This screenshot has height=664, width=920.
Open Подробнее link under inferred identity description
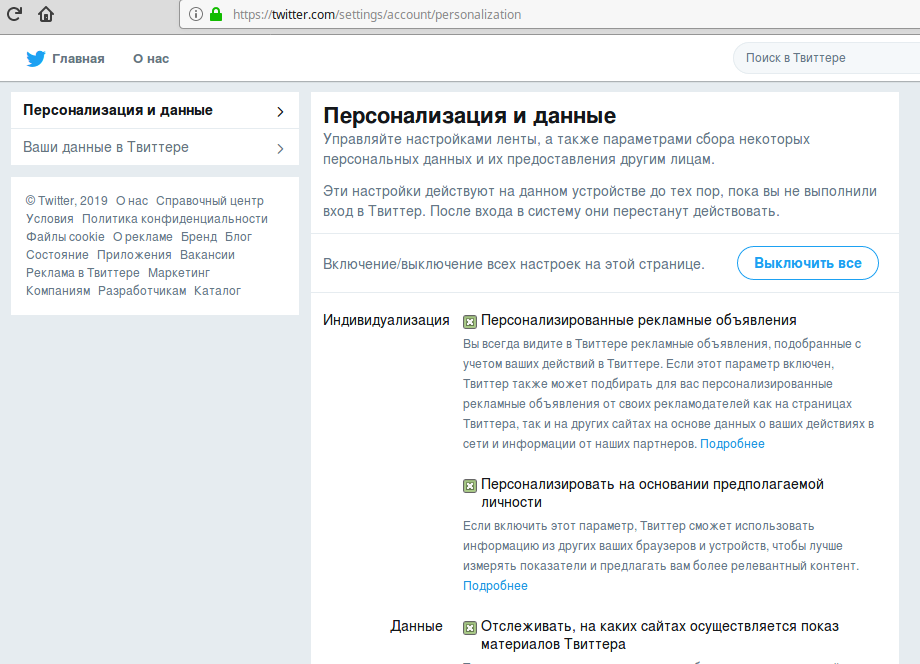point(495,585)
